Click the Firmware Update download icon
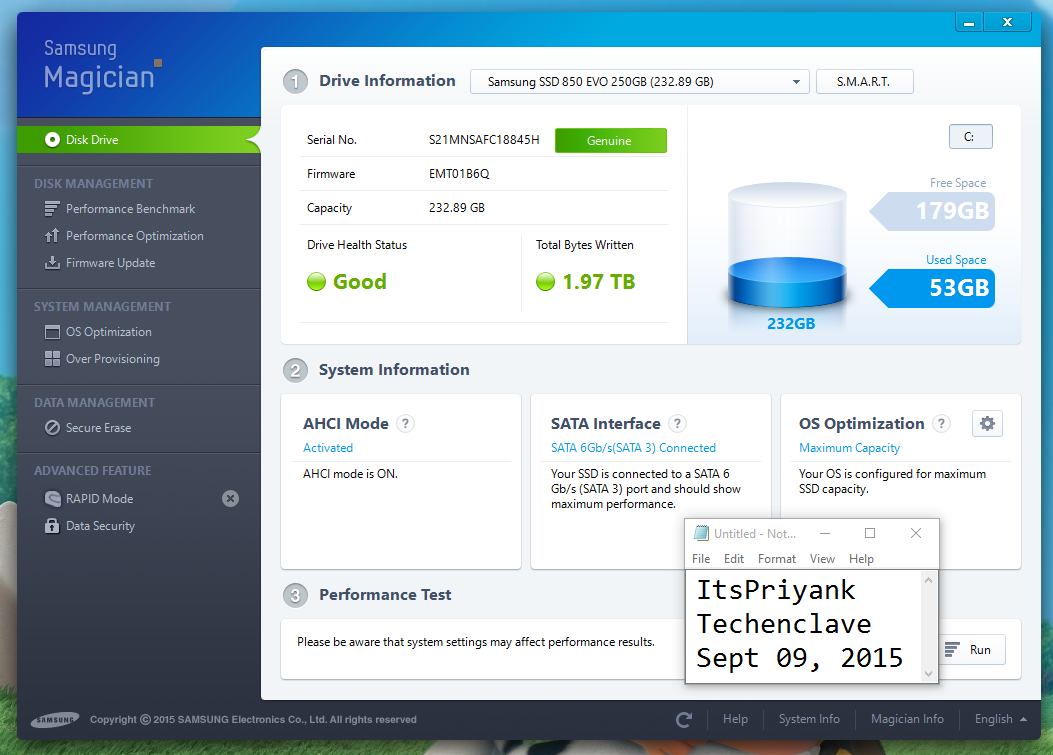 point(52,263)
